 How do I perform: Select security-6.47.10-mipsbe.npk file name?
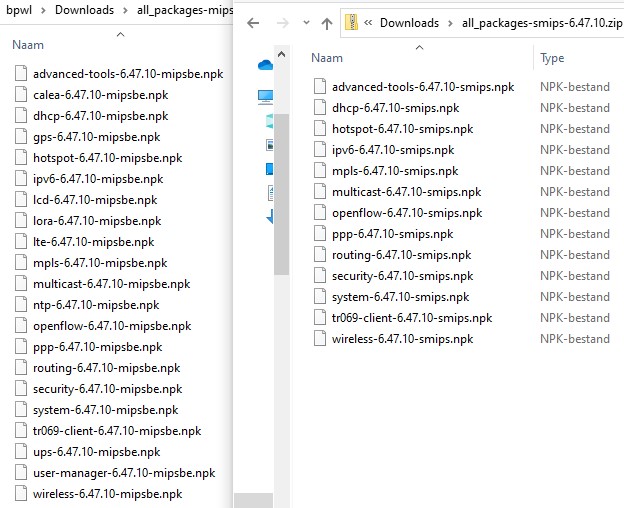click(x=107, y=389)
